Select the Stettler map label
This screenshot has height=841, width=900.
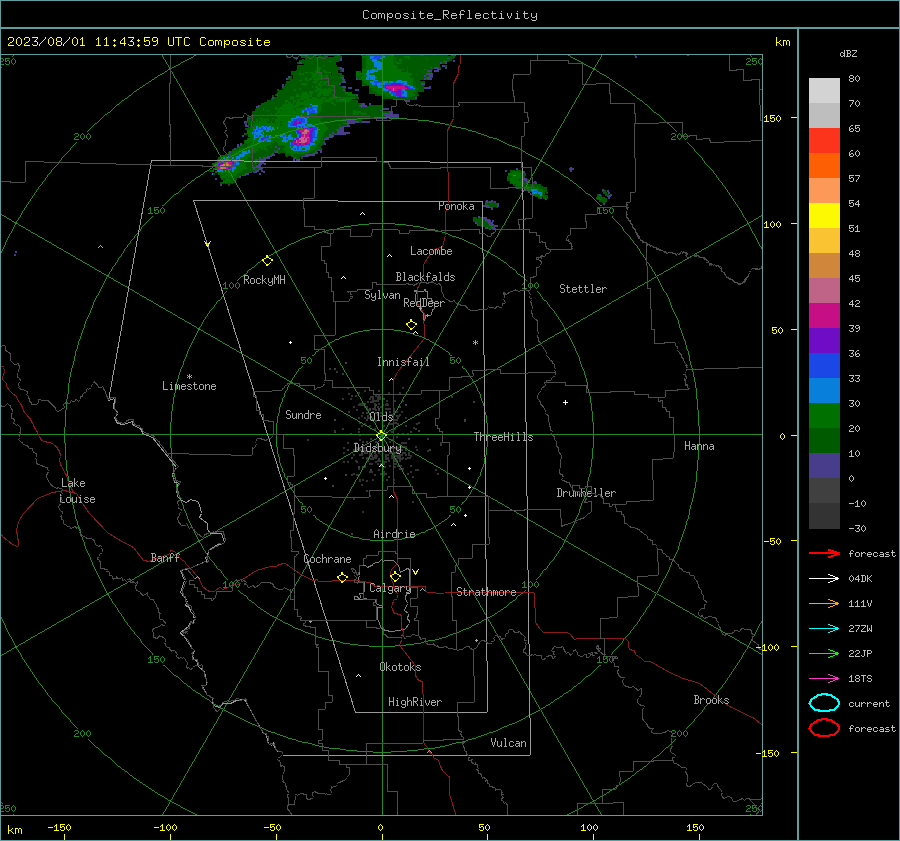pyautogui.click(x=583, y=289)
